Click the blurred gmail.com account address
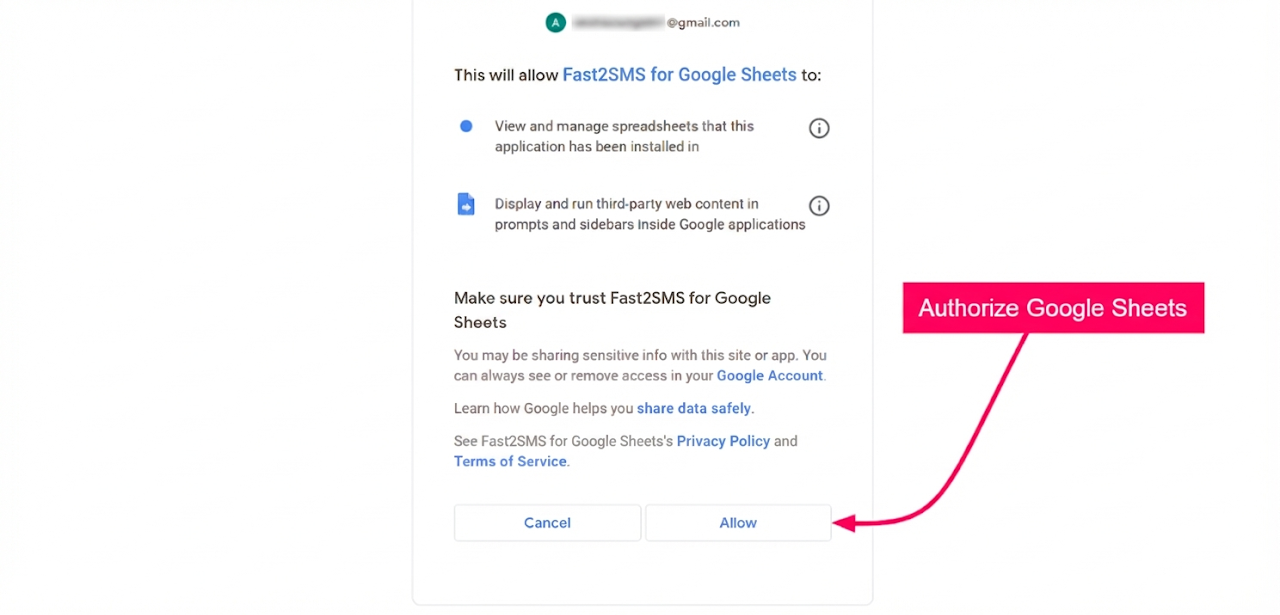 click(x=655, y=22)
